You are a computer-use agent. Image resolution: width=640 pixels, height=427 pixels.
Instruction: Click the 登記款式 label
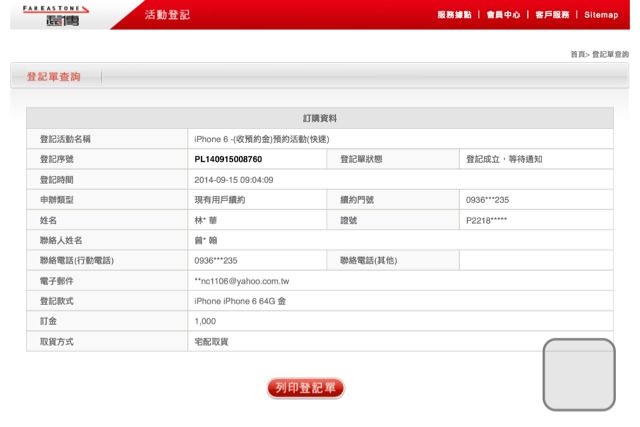pyautogui.click(x=56, y=301)
